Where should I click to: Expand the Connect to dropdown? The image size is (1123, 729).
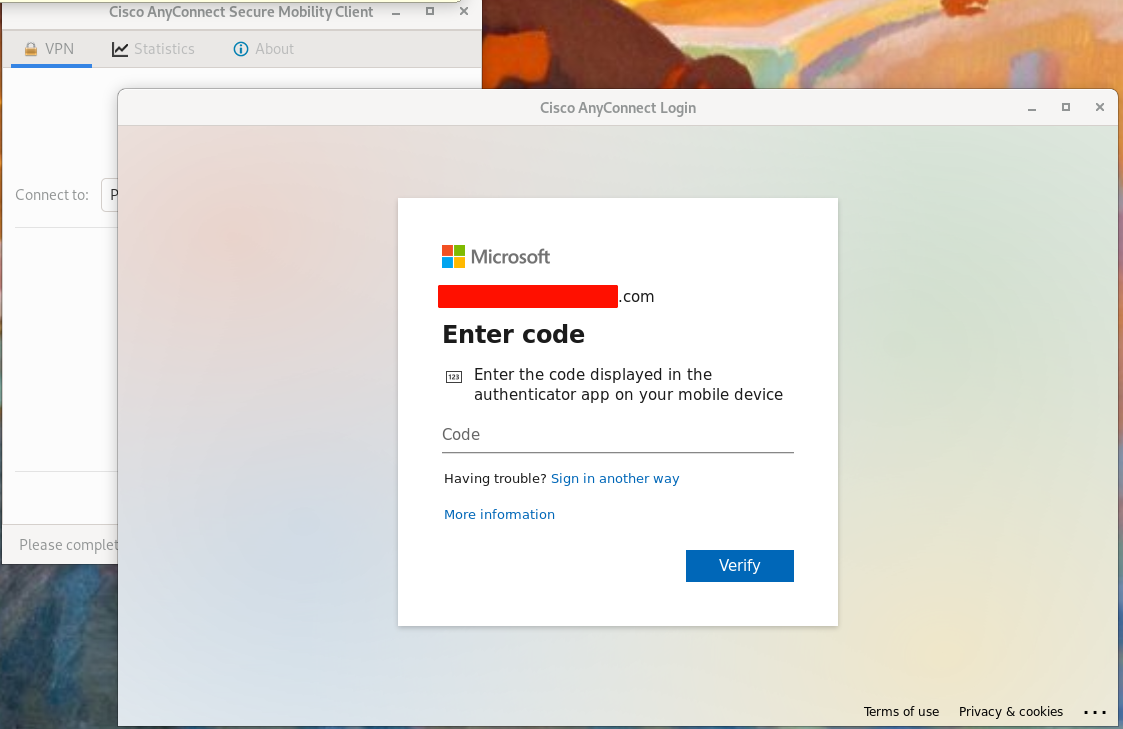pos(110,195)
